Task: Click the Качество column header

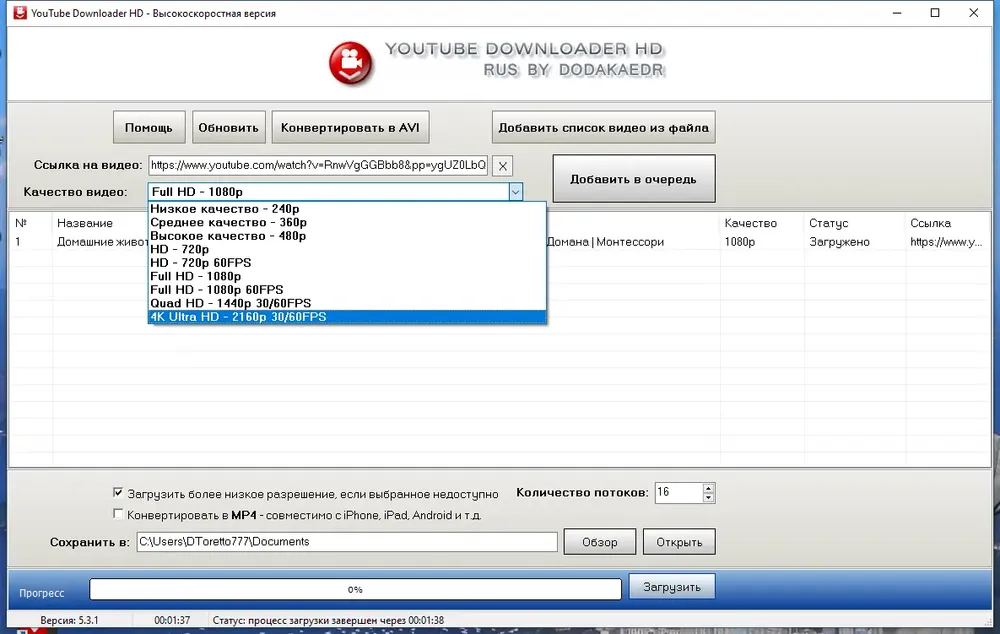Action: point(751,223)
